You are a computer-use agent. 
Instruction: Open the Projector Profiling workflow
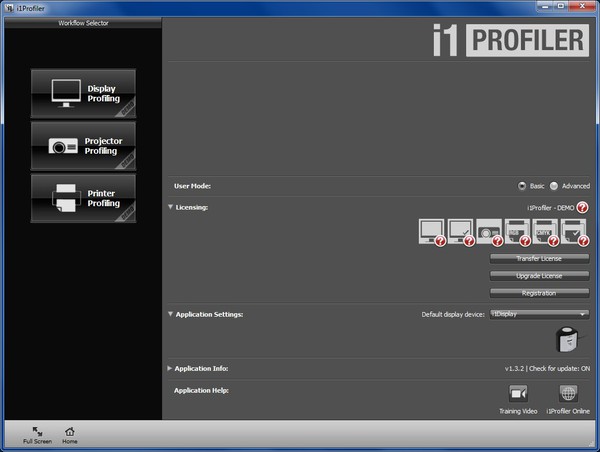[x=83, y=146]
